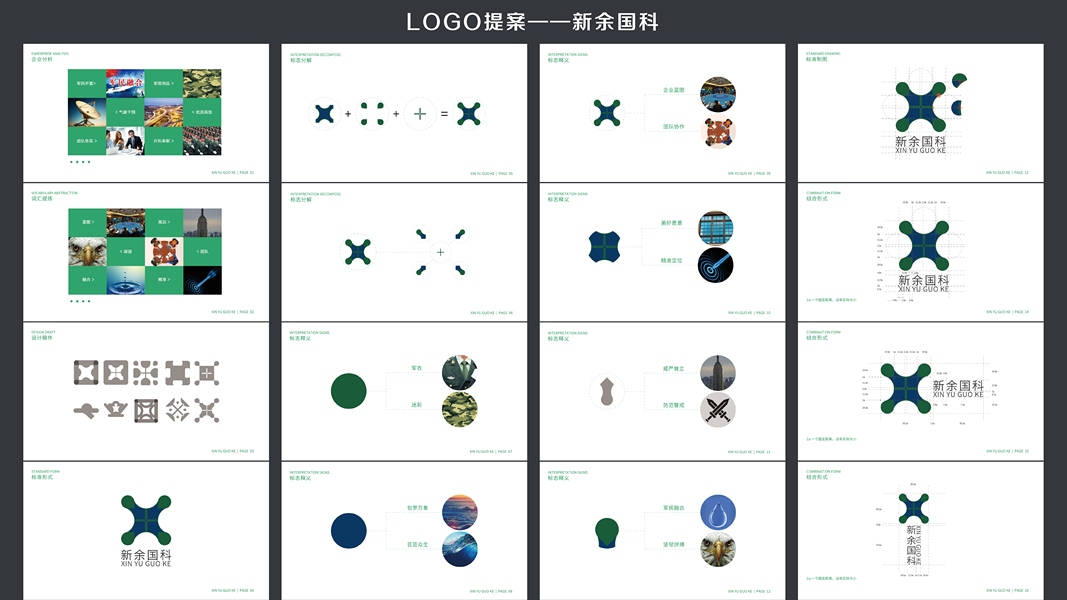Screen dimensions: 1067x600
Task: Click the circular military uniform photo
Action: [x=459, y=372]
